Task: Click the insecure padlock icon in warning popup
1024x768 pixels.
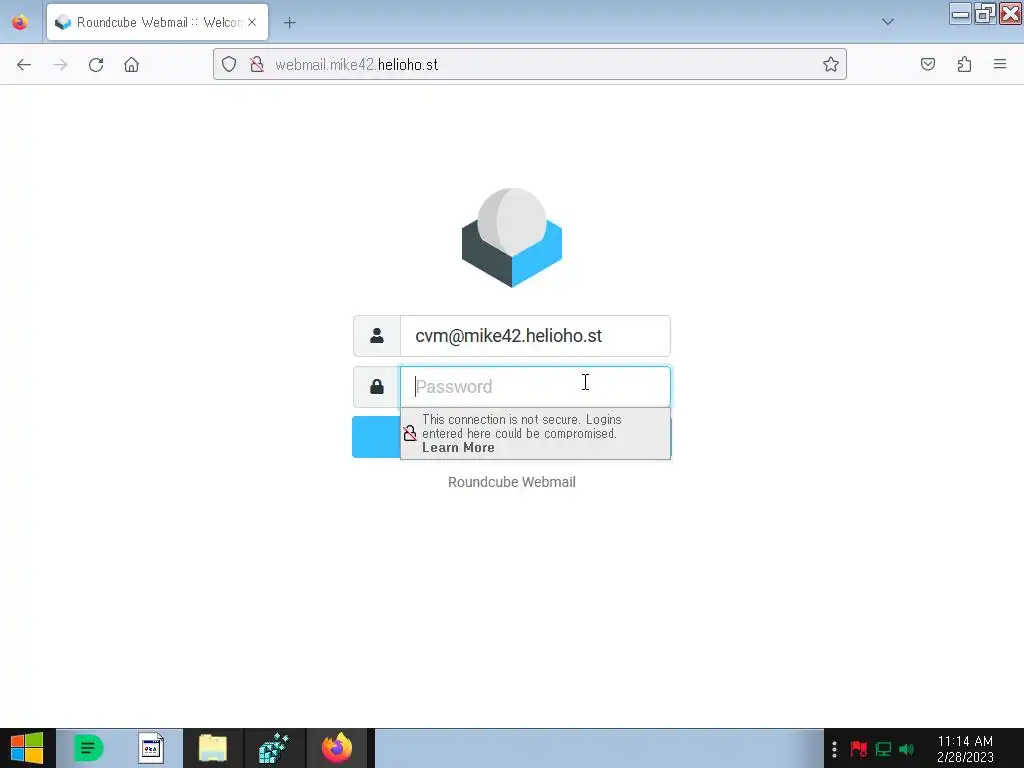Action: [409, 433]
